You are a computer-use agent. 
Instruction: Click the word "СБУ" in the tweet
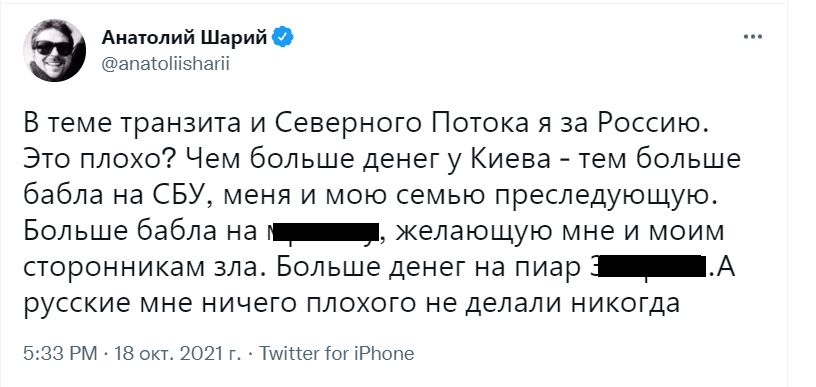point(172,196)
